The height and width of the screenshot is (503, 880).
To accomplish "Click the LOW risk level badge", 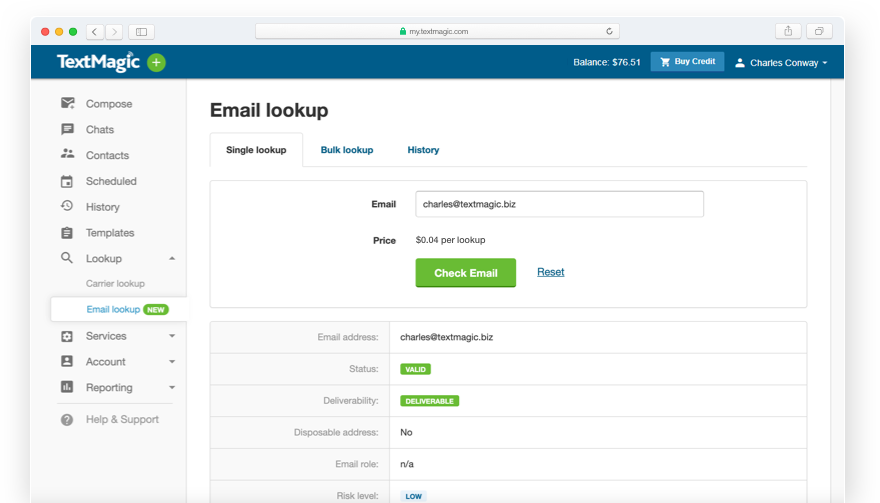I will (414, 496).
